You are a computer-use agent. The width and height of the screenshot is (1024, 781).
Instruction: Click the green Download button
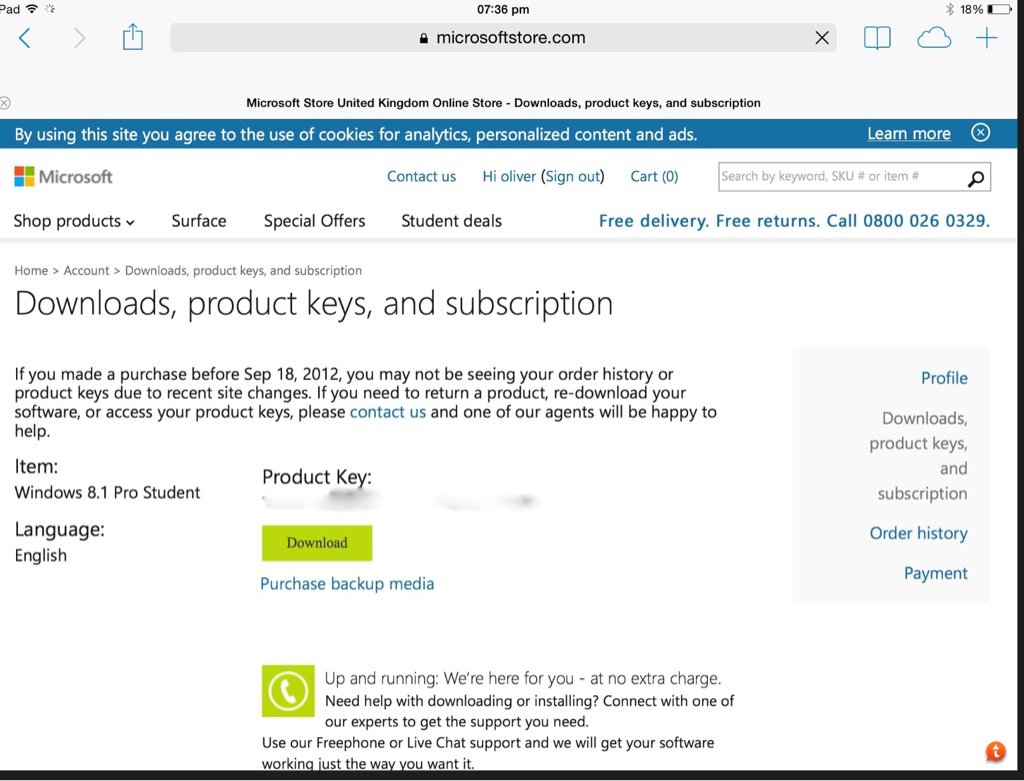(x=317, y=543)
